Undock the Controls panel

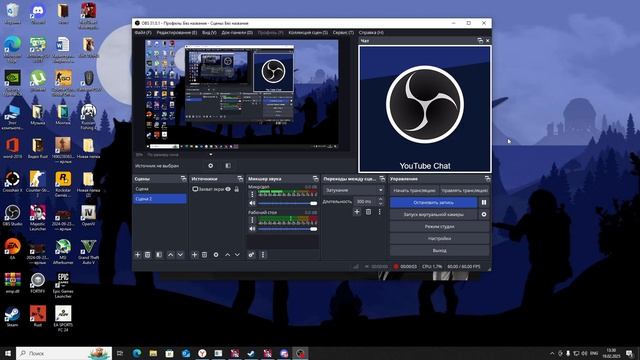(x=487, y=179)
